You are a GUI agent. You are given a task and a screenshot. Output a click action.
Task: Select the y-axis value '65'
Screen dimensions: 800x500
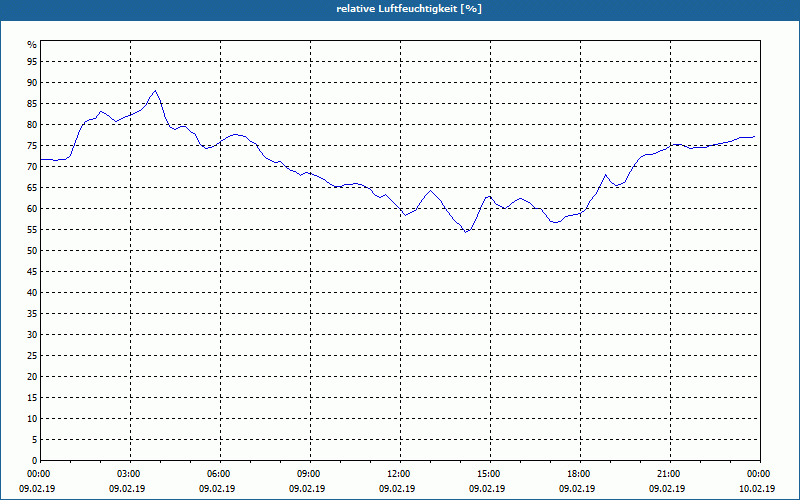[x=32, y=188]
